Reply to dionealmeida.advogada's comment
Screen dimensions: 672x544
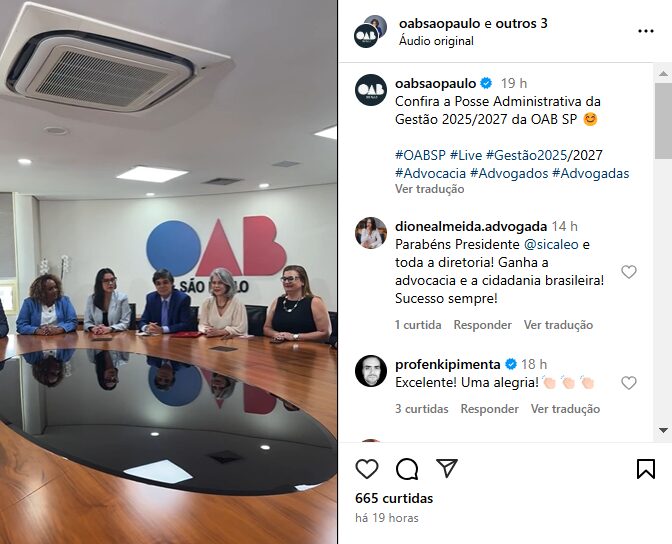pyautogui.click(x=483, y=325)
